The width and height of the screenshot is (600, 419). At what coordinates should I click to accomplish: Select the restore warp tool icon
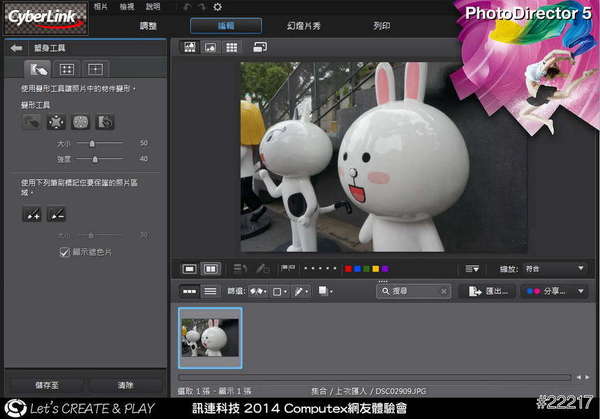104,122
